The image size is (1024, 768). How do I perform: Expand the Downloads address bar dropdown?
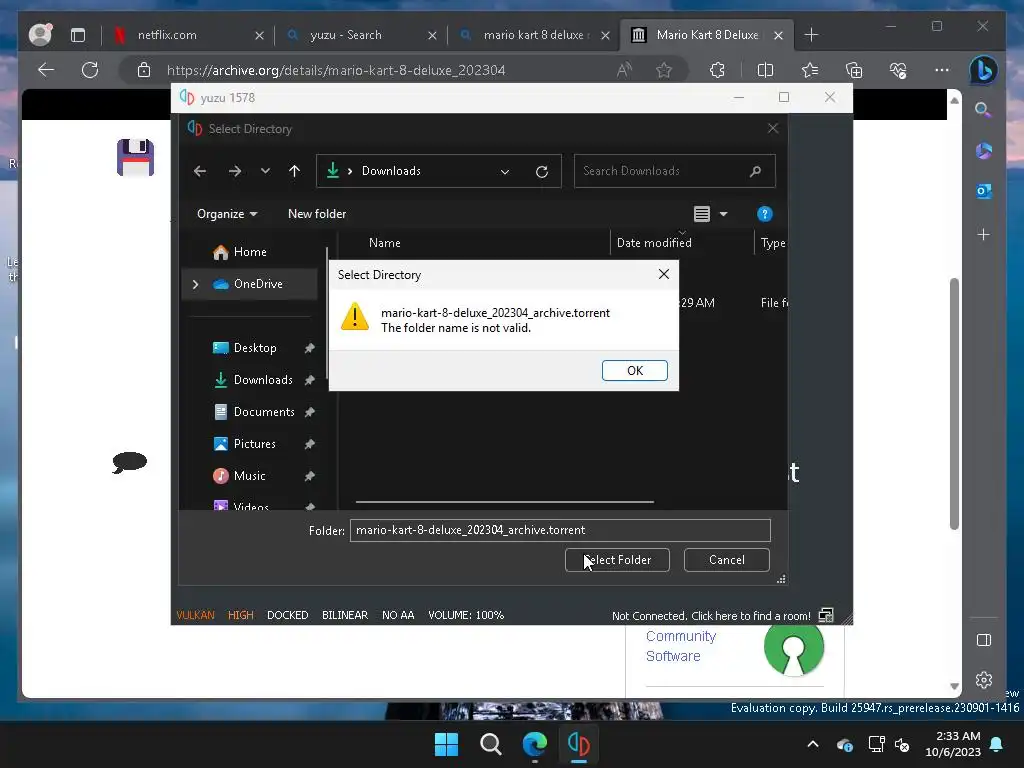click(505, 172)
